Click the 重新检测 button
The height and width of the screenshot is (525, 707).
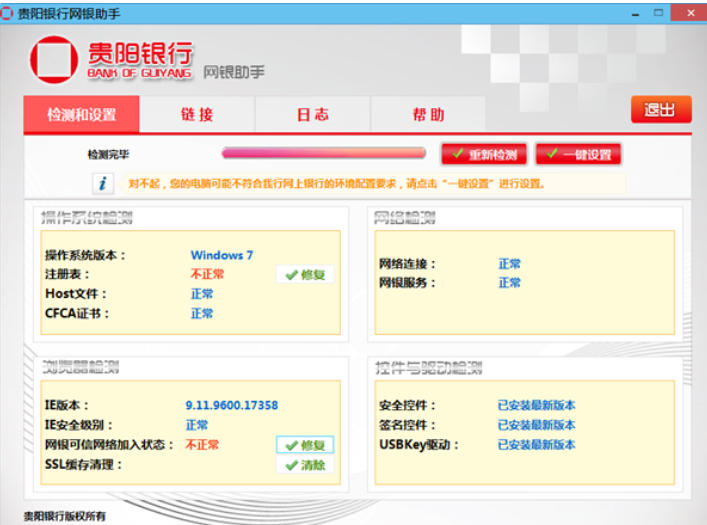[484, 155]
